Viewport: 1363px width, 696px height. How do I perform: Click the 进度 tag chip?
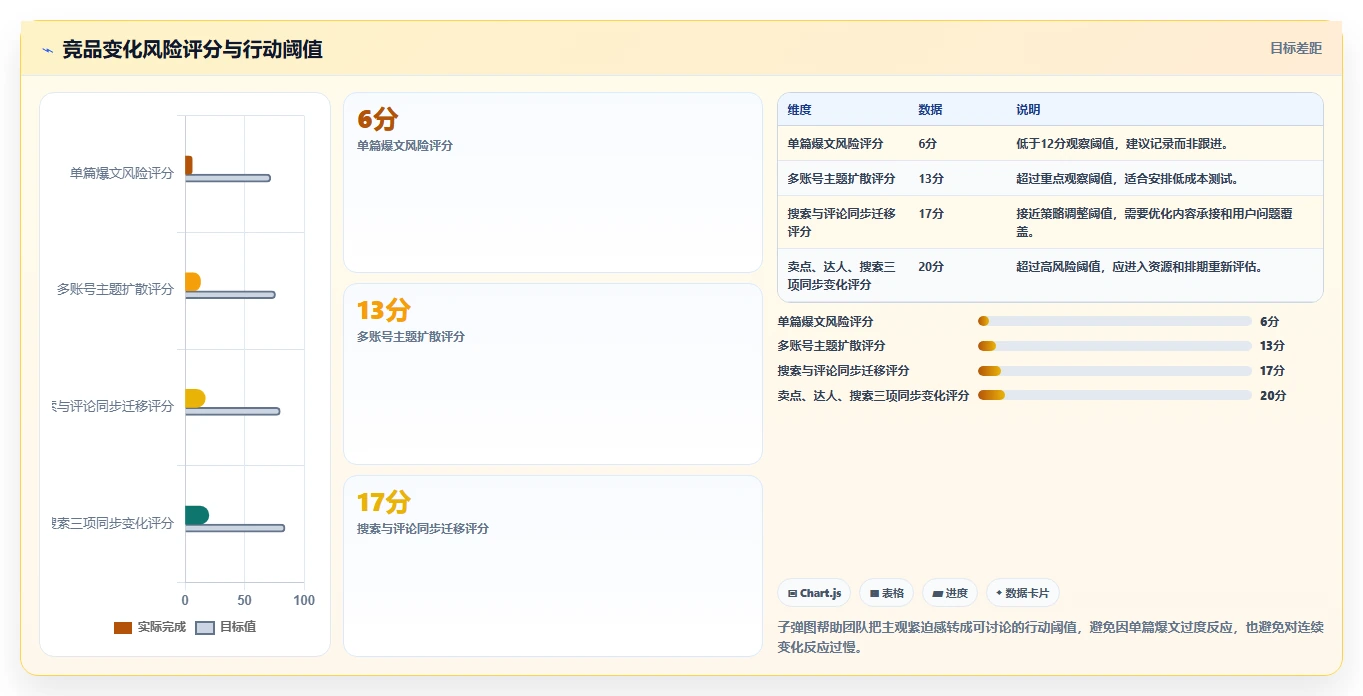[950, 593]
